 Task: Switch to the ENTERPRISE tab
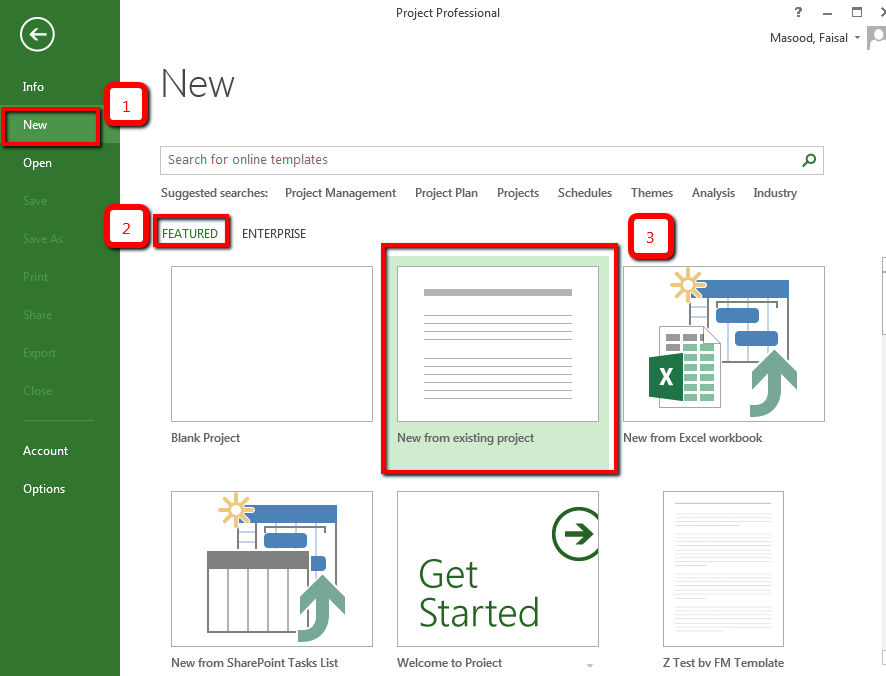(274, 233)
